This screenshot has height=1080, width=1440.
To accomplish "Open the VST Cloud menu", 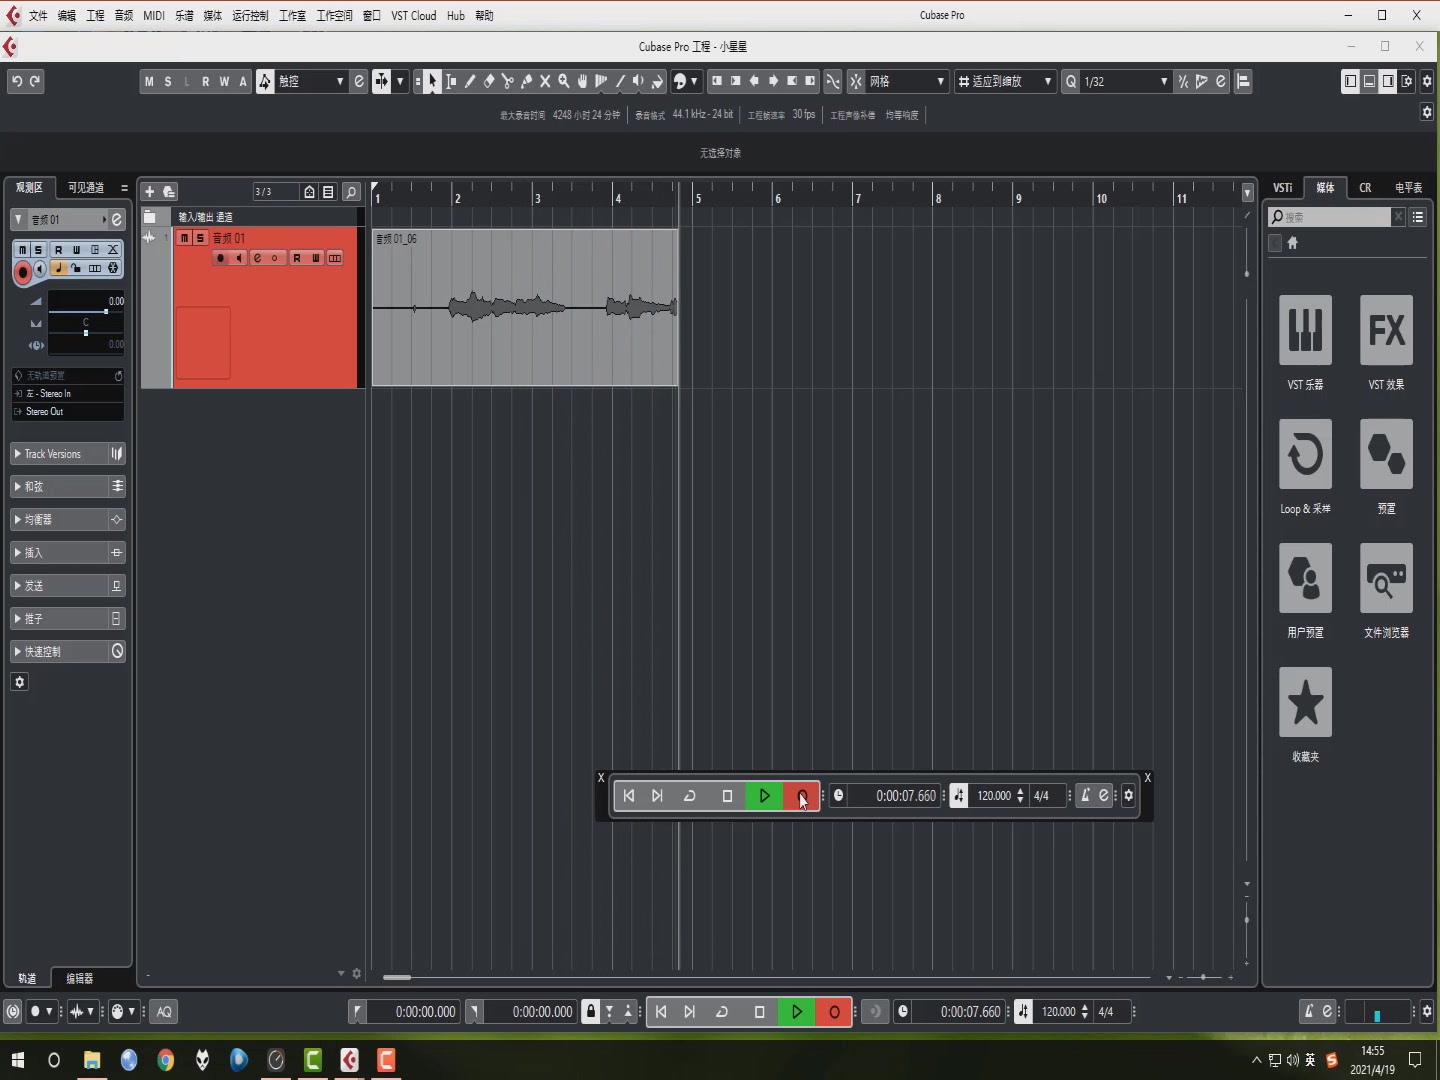I will (x=414, y=15).
